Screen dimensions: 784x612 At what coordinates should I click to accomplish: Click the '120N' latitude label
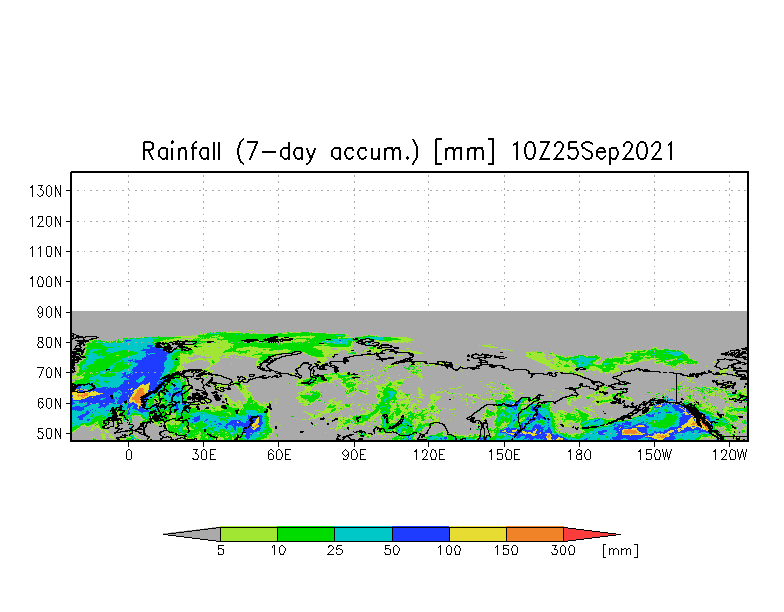coord(46,222)
